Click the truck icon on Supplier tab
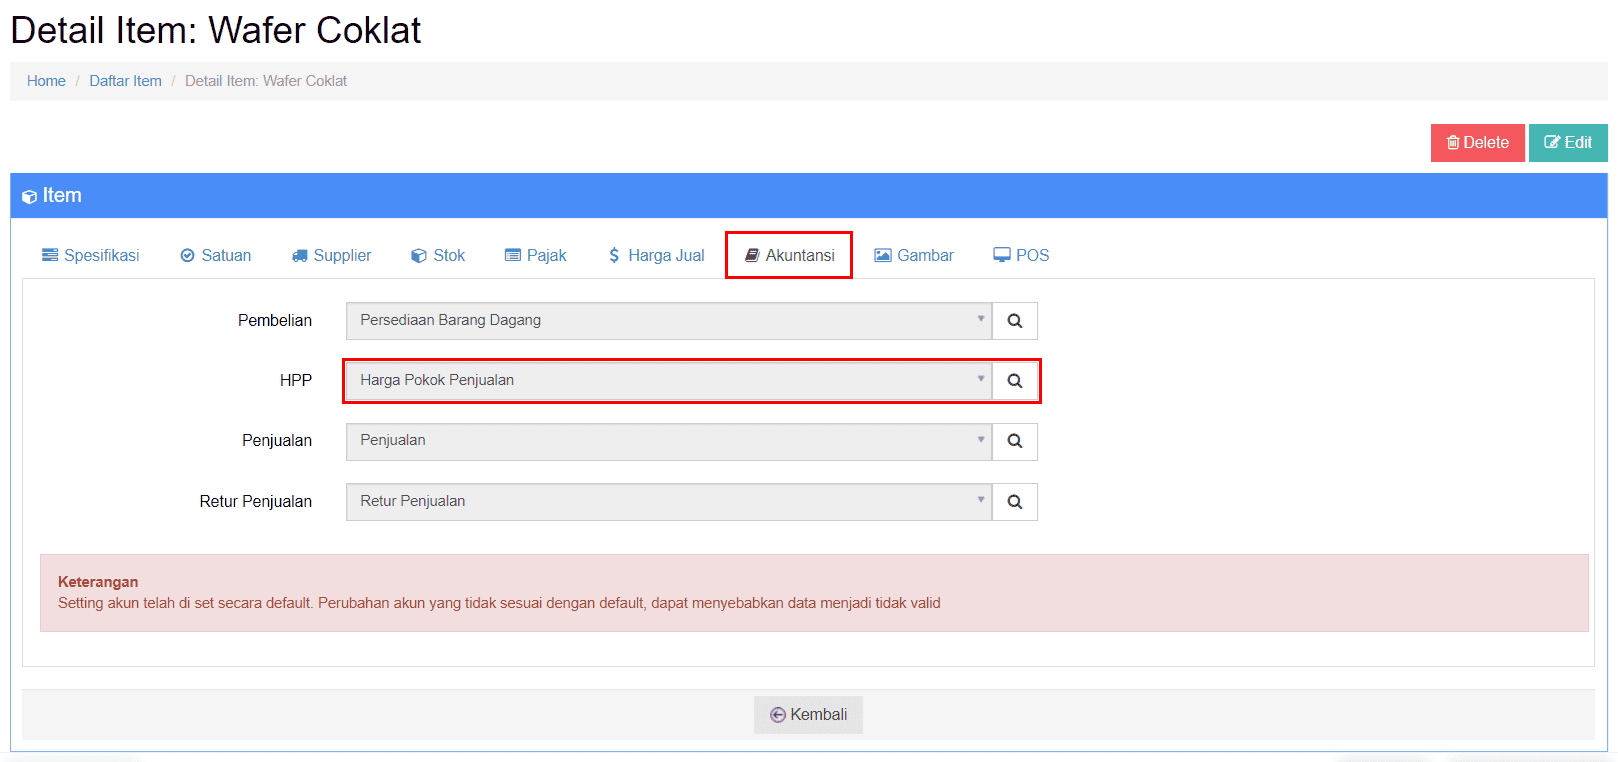 (300, 256)
